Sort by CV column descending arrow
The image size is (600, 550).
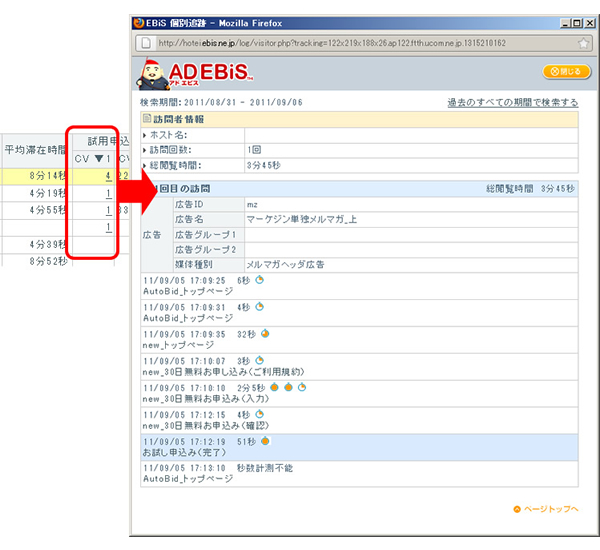pos(98,158)
